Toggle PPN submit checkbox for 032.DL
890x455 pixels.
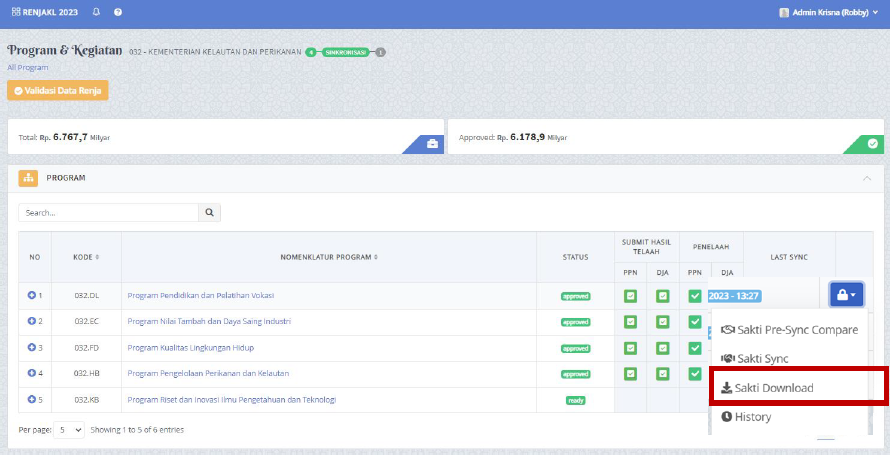[631, 296]
